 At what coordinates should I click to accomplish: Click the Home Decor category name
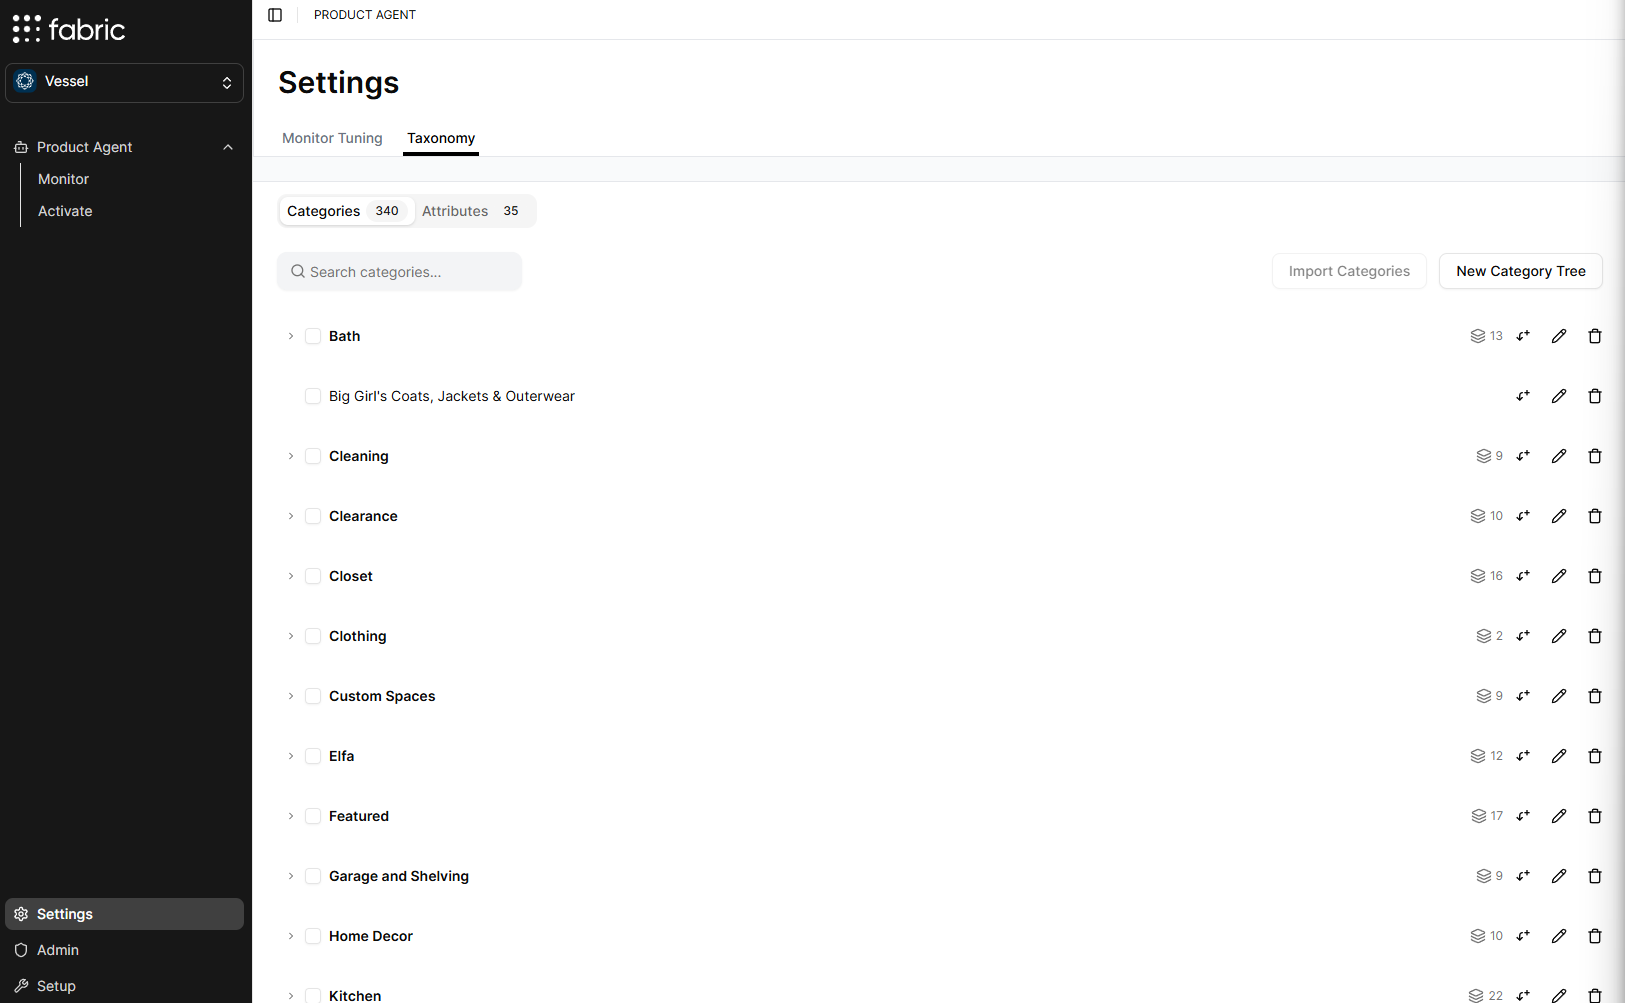371,936
